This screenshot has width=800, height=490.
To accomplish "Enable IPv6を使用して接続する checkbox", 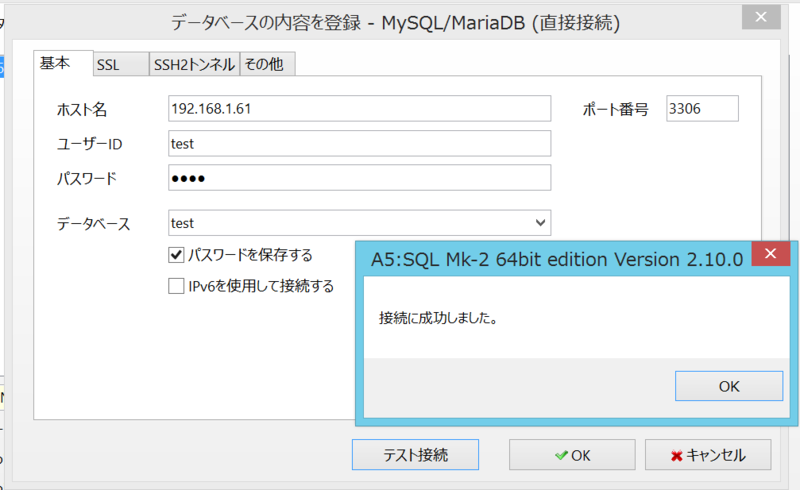I will point(176,286).
